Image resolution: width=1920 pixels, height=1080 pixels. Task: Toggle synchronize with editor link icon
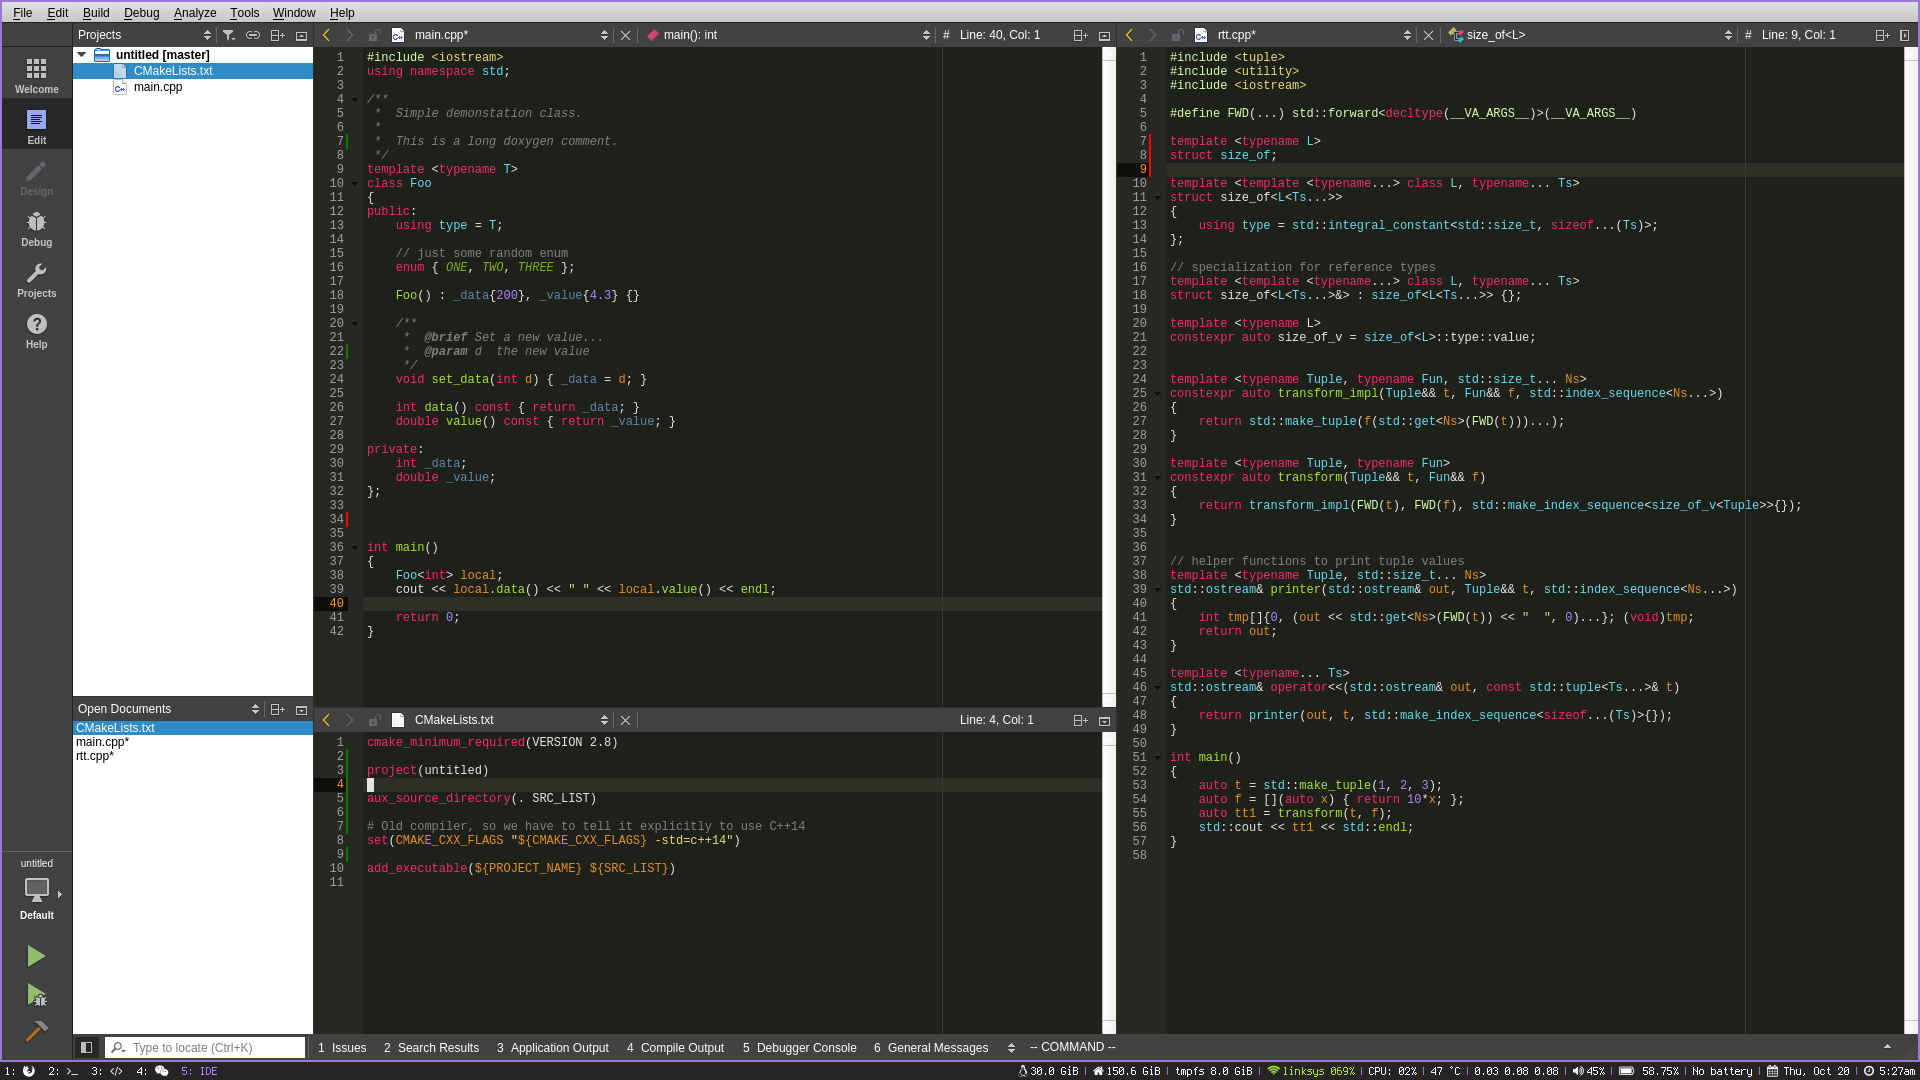253,35
